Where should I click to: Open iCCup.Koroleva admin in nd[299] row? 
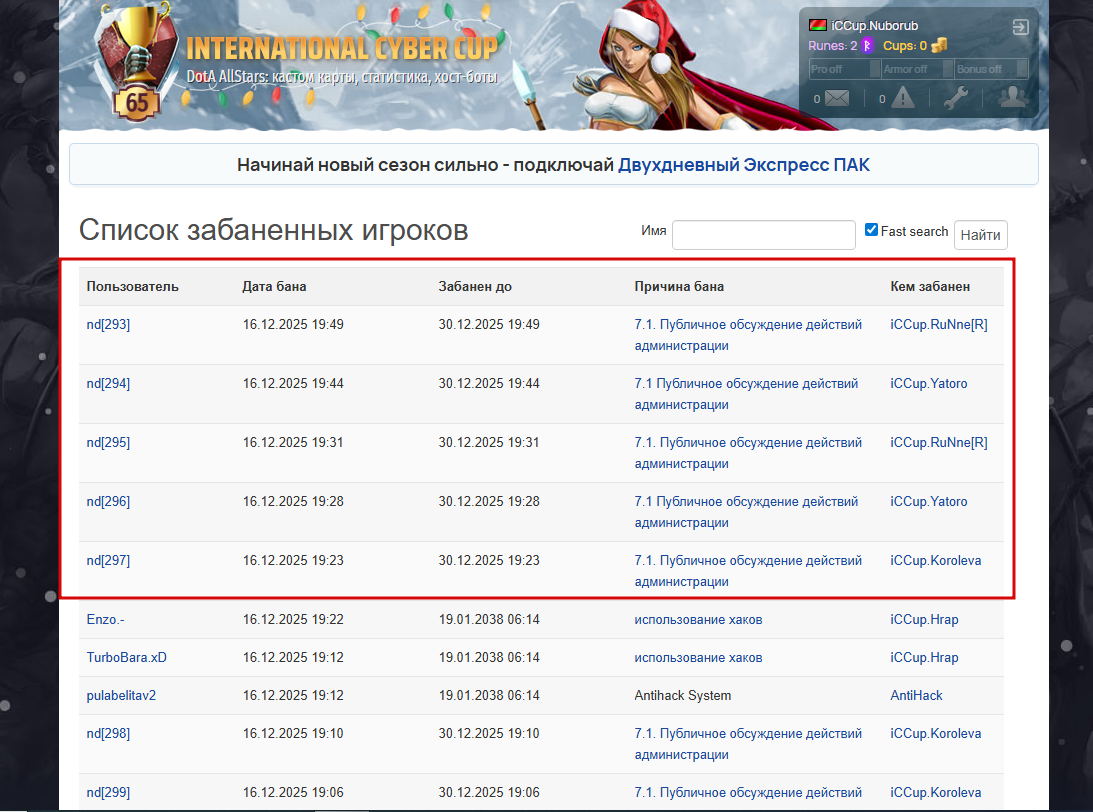(935, 792)
